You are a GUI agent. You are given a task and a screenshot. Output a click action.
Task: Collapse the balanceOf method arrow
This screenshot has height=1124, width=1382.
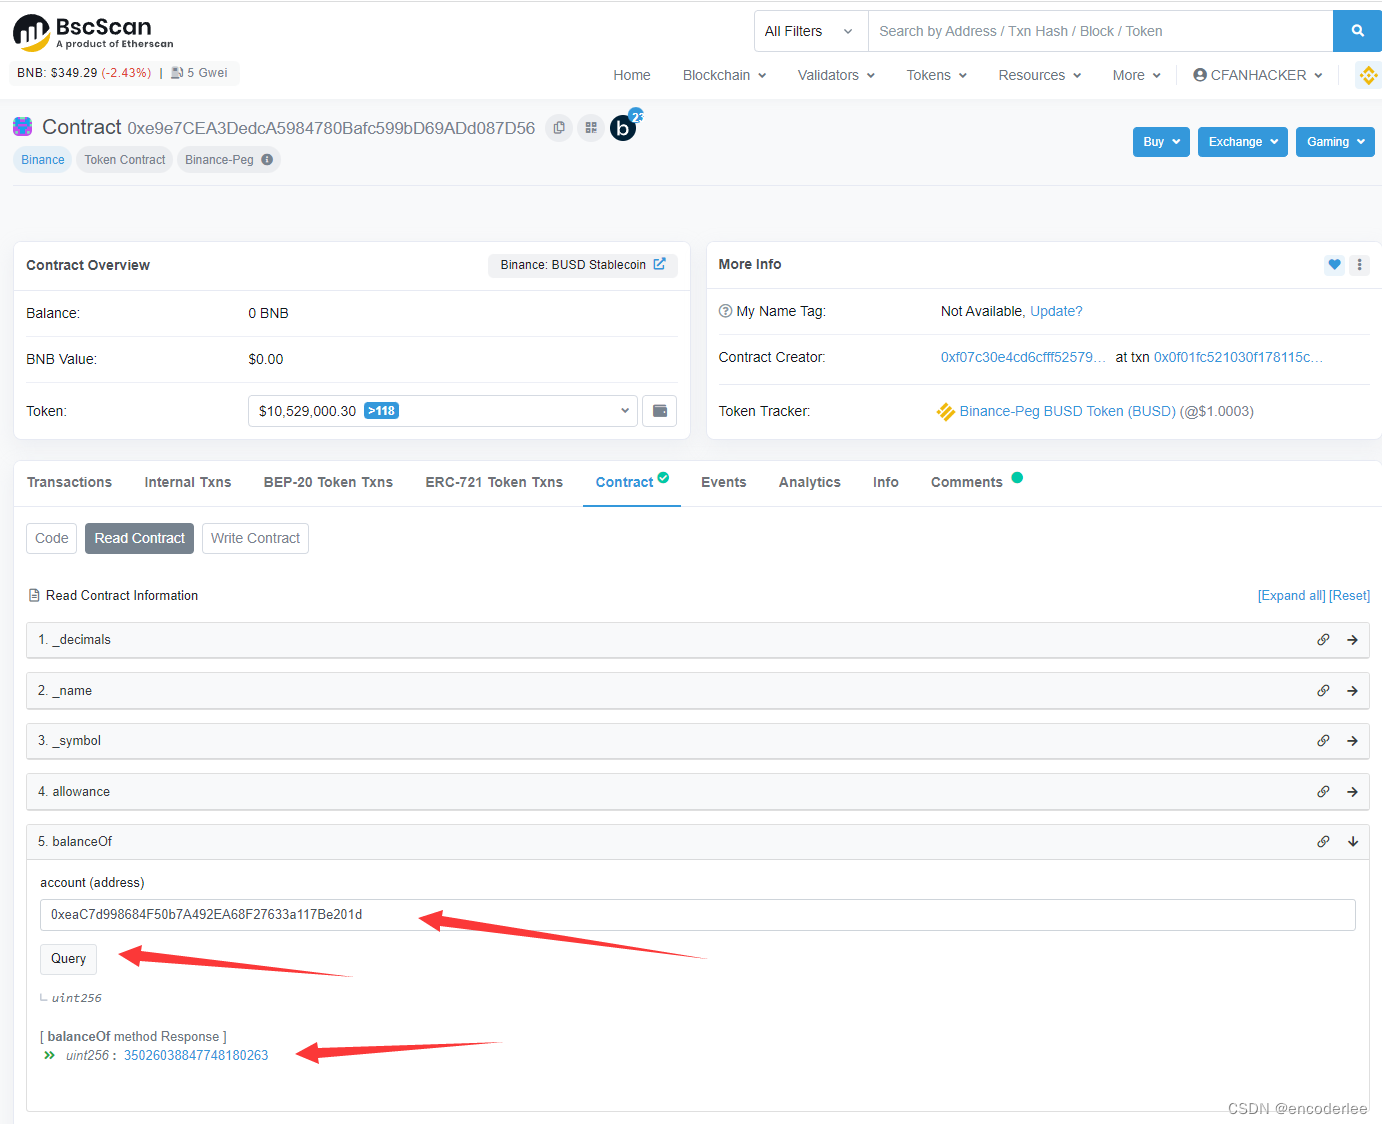coord(1352,842)
